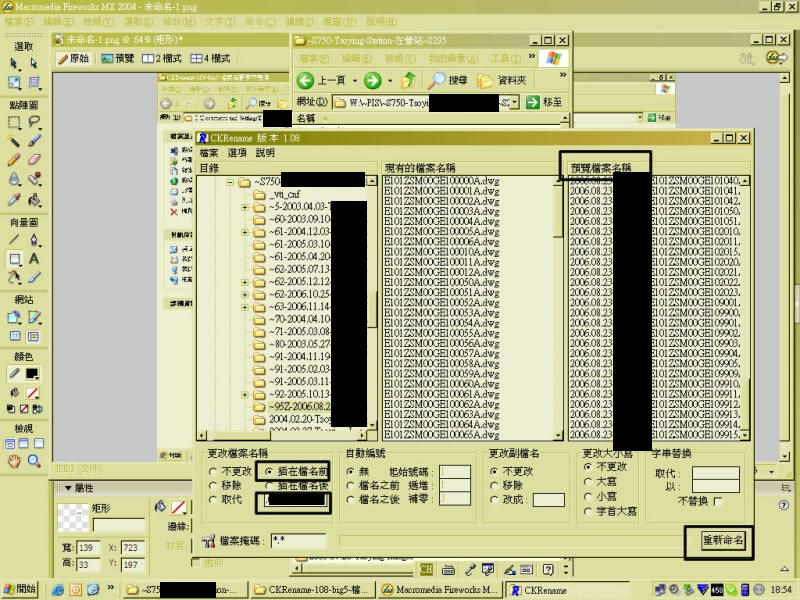The width and height of the screenshot is (800, 600).
Task: Select the Pen tool in Fireworks
Action: (x=34, y=239)
